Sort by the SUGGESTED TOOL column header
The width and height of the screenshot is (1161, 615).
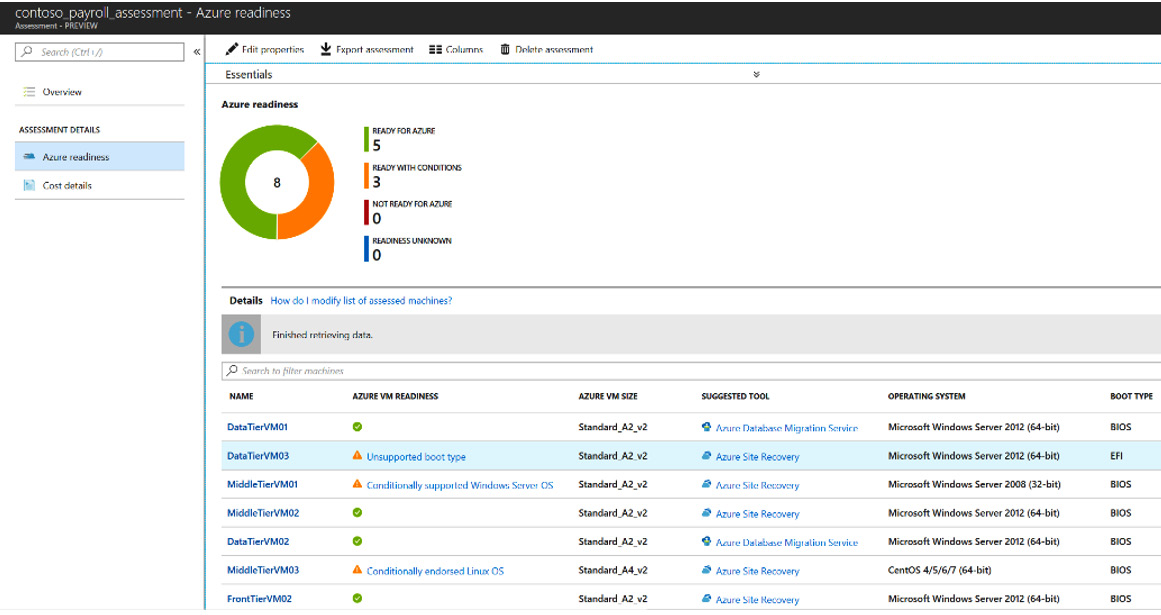point(735,396)
